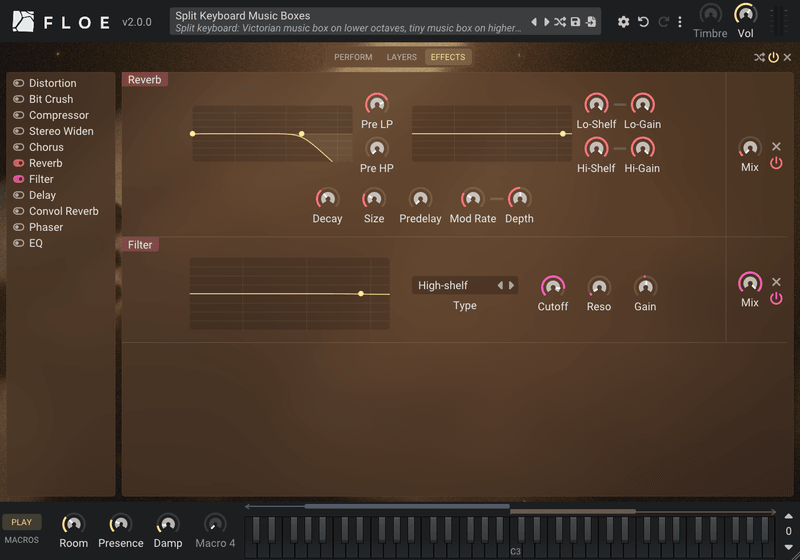The height and width of the screenshot is (560, 800).
Task: Click the Reverb Size knob
Action: click(x=374, y=198)
